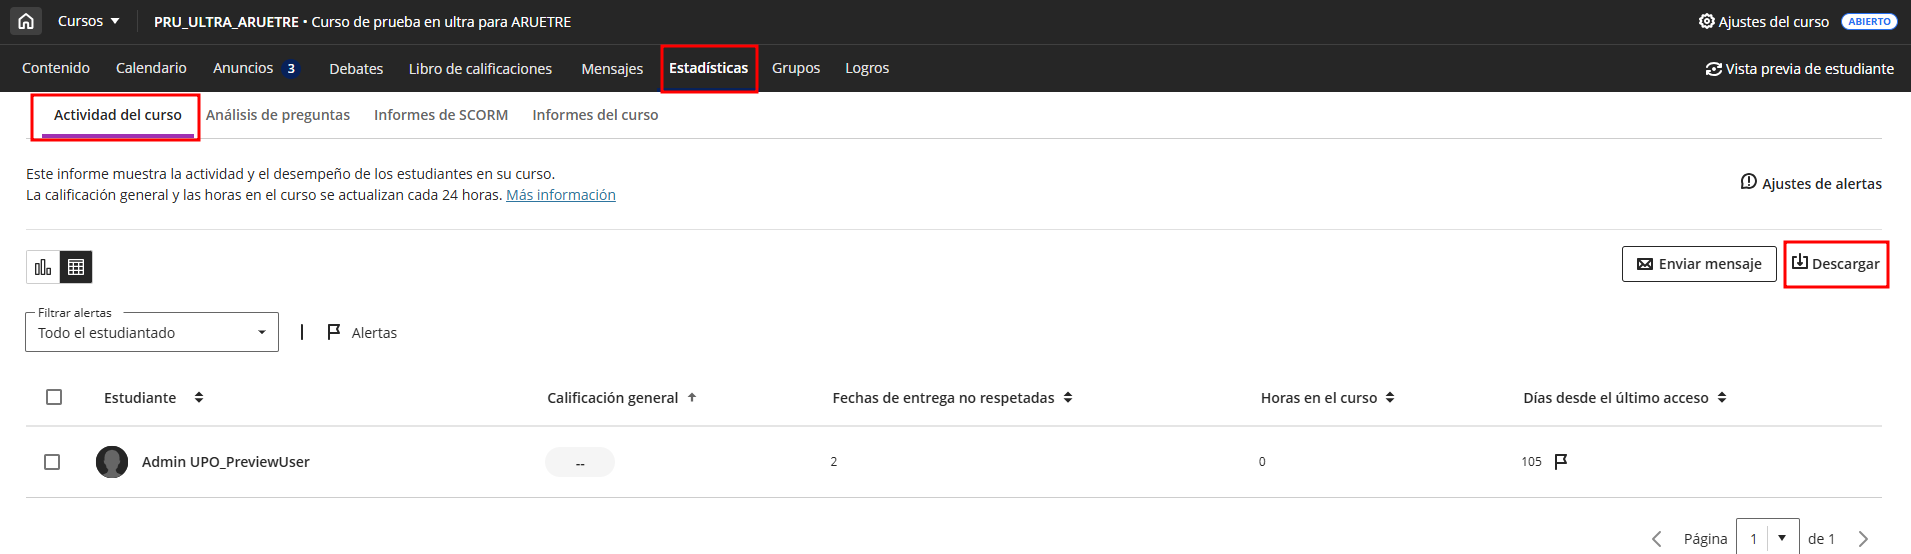Switch to bar chart view
Image resolution: width=1911 pixels, height=554 pixels.
[43, 267]
